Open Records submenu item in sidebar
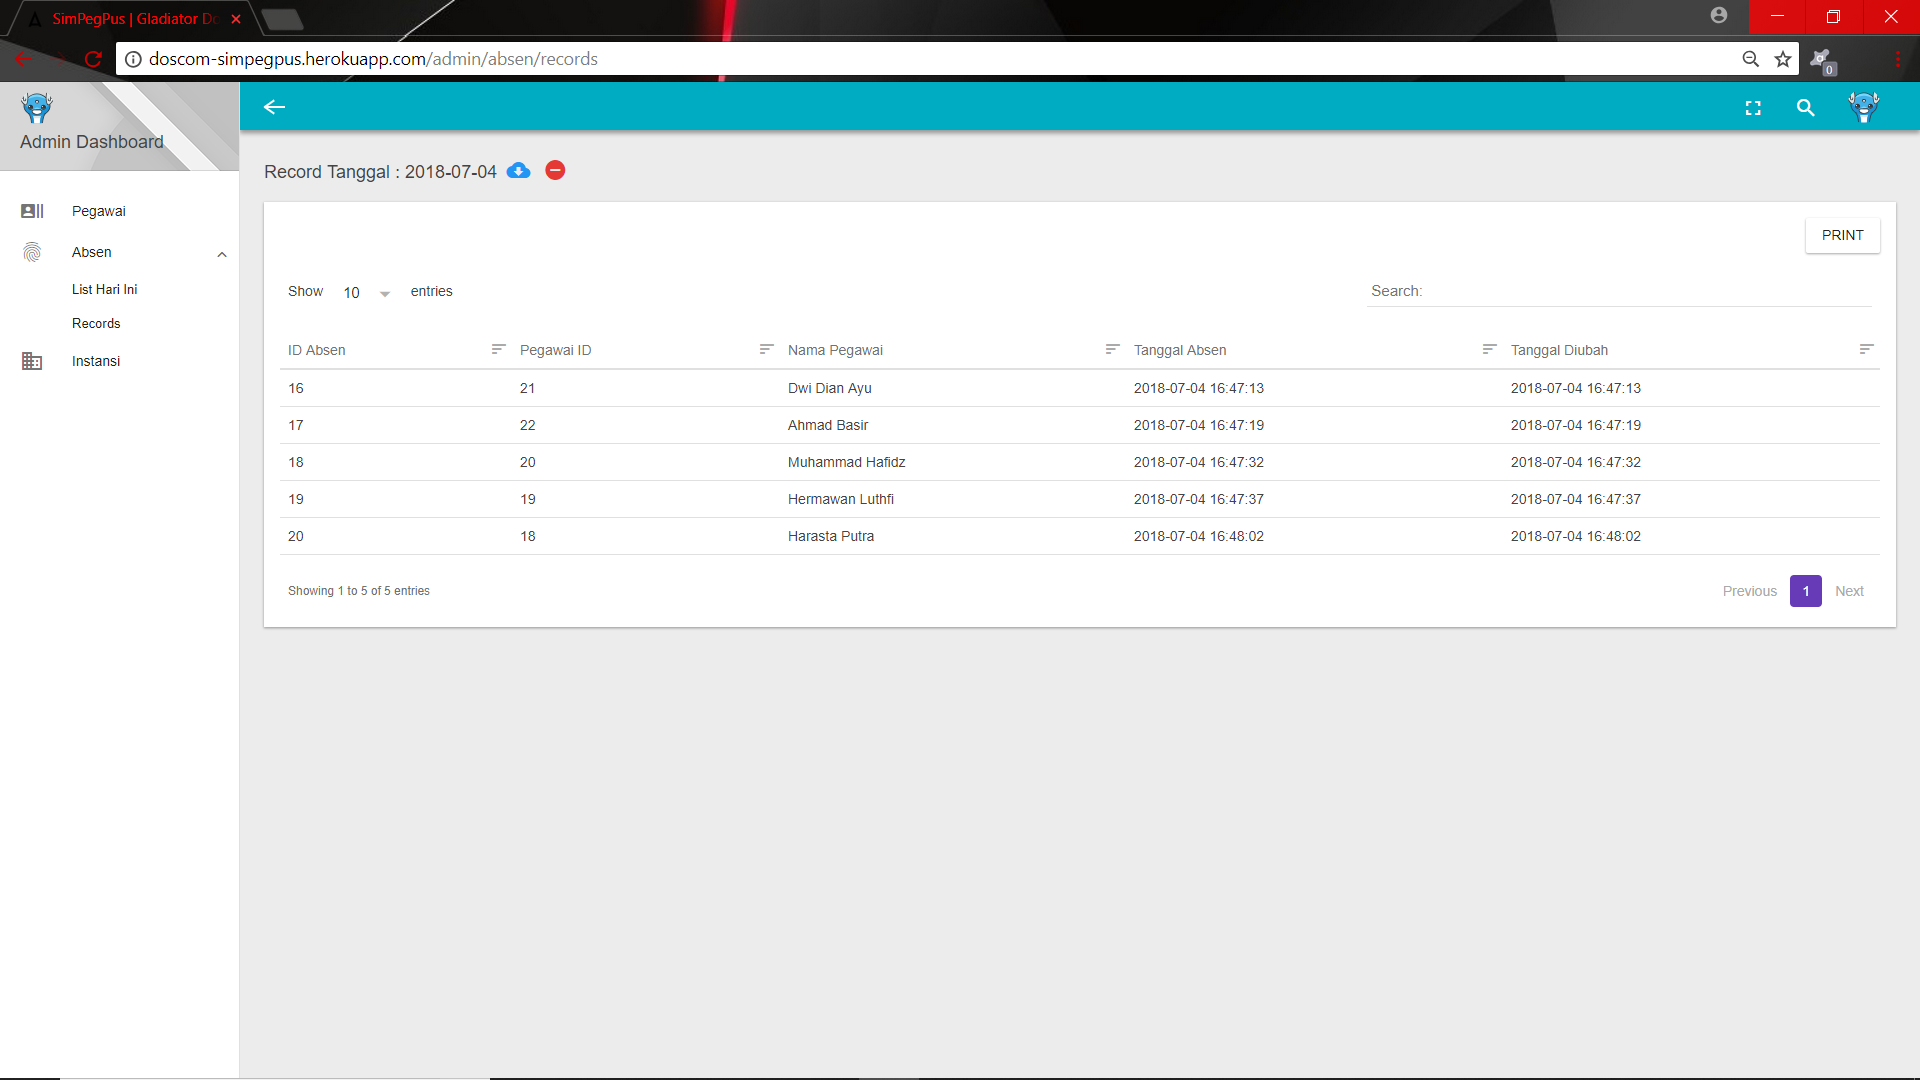The width and height of the screenshot is (1920, 1080). [96, 323]
